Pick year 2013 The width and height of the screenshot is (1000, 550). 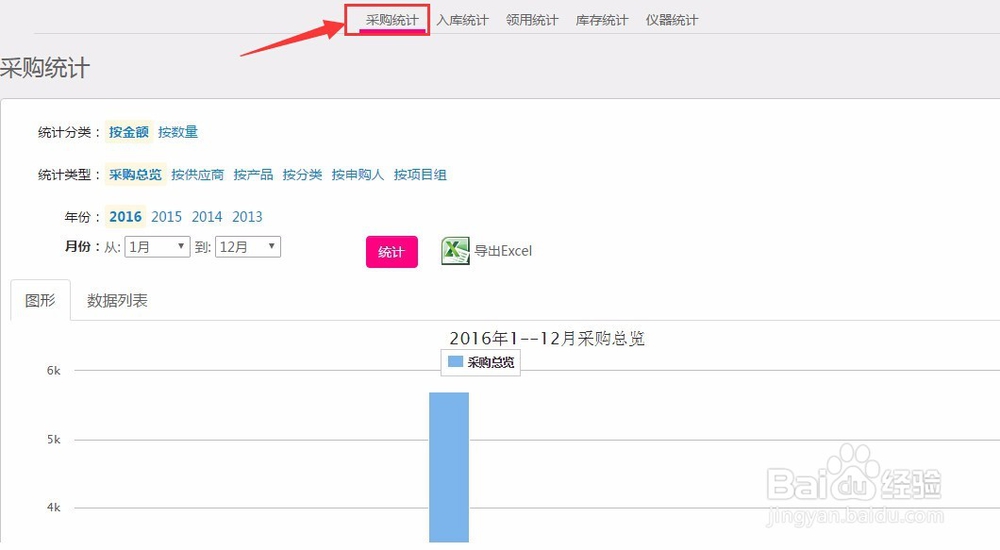(x=247, y=217)
